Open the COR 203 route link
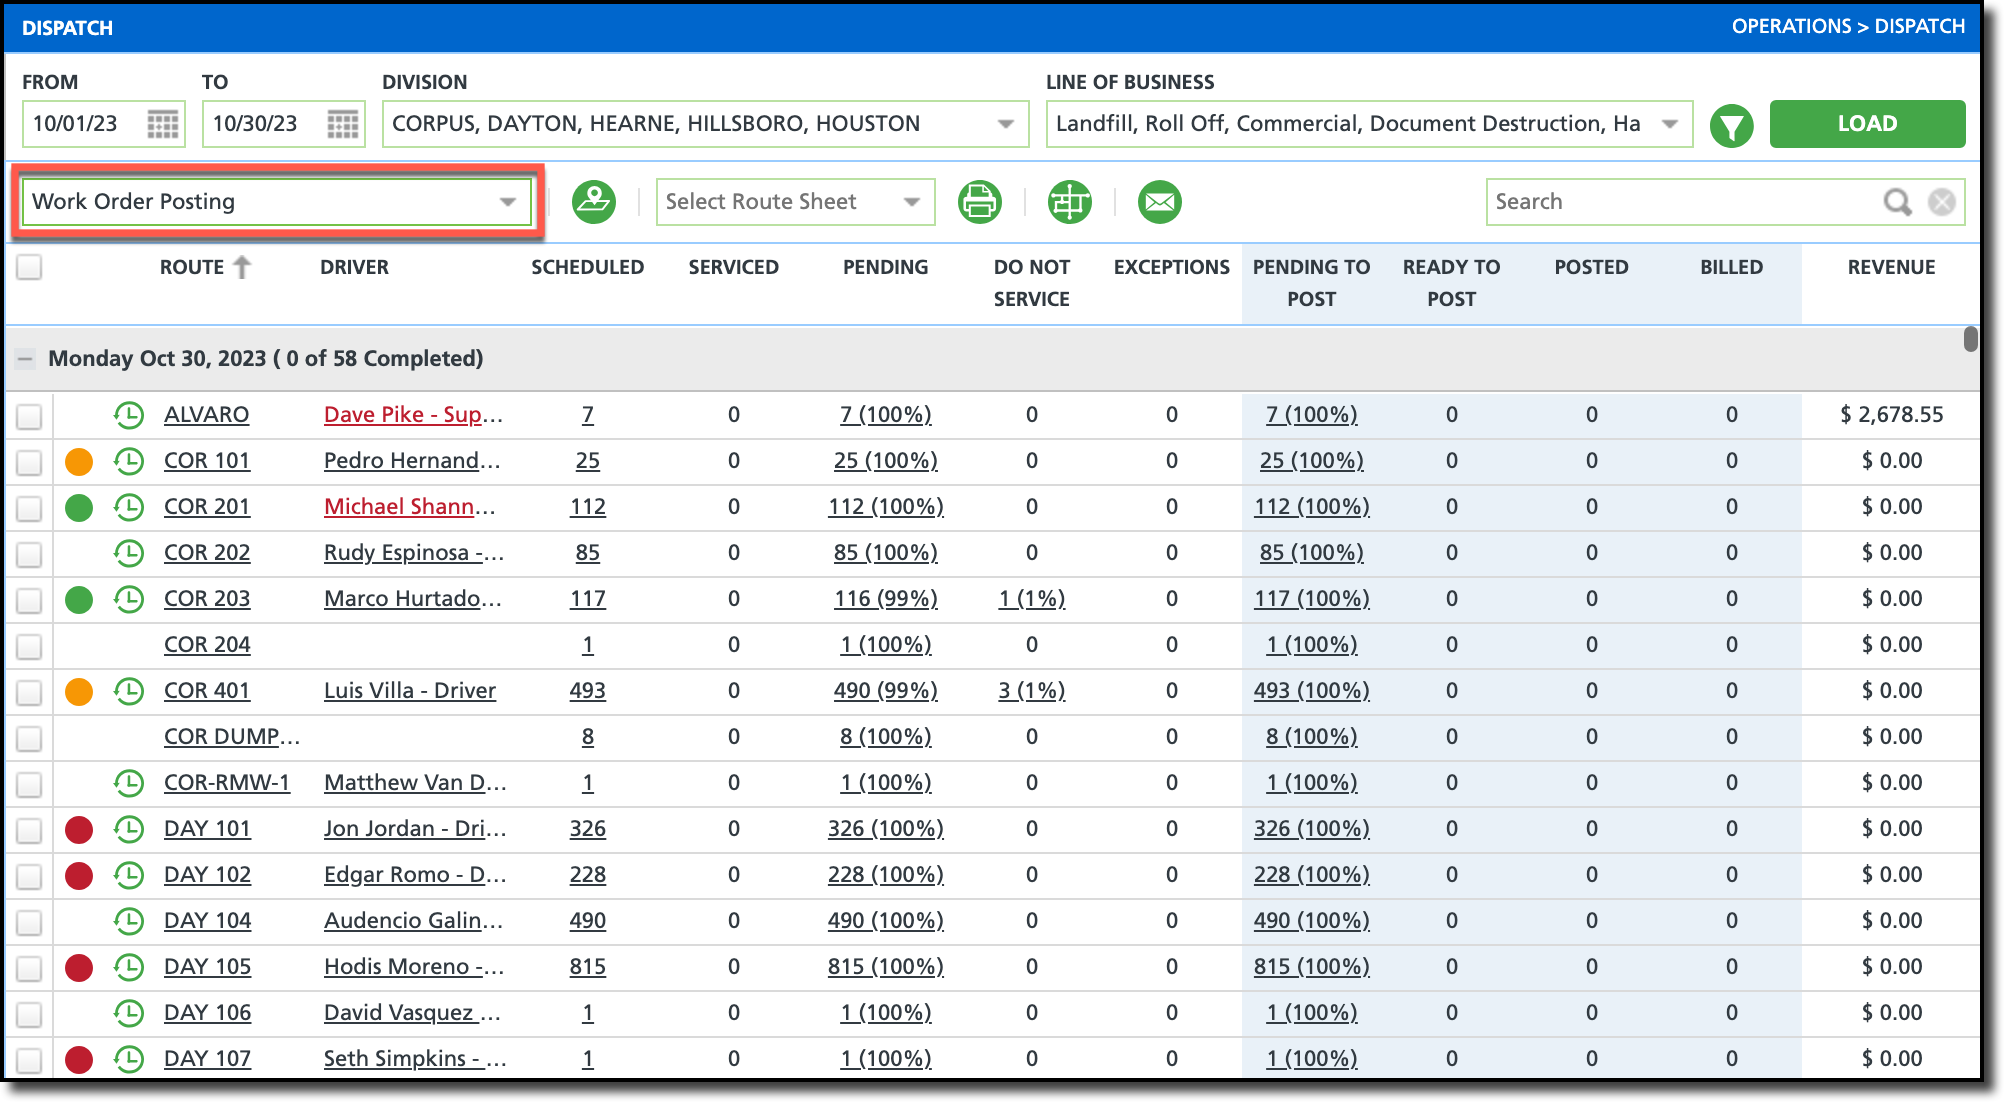2004x1102 pixels. pos(207,599)
